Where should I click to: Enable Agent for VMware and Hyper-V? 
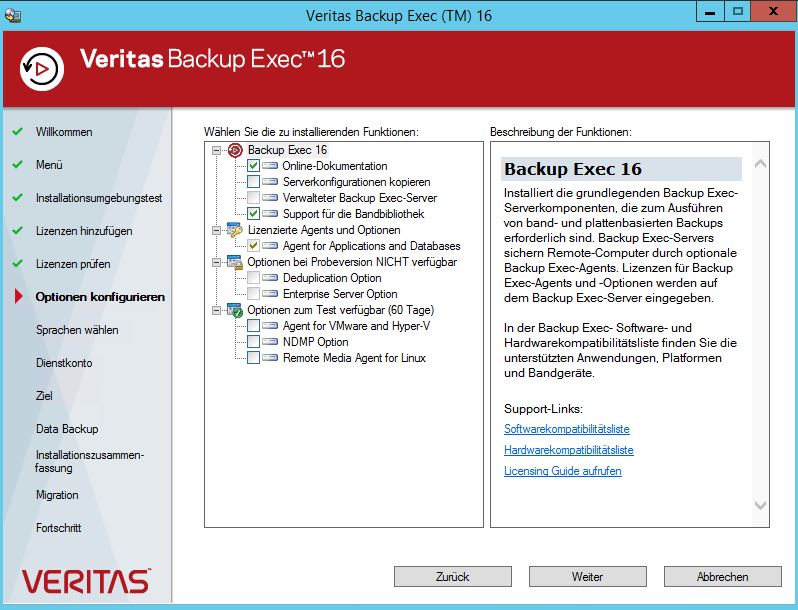coord(253,326)
